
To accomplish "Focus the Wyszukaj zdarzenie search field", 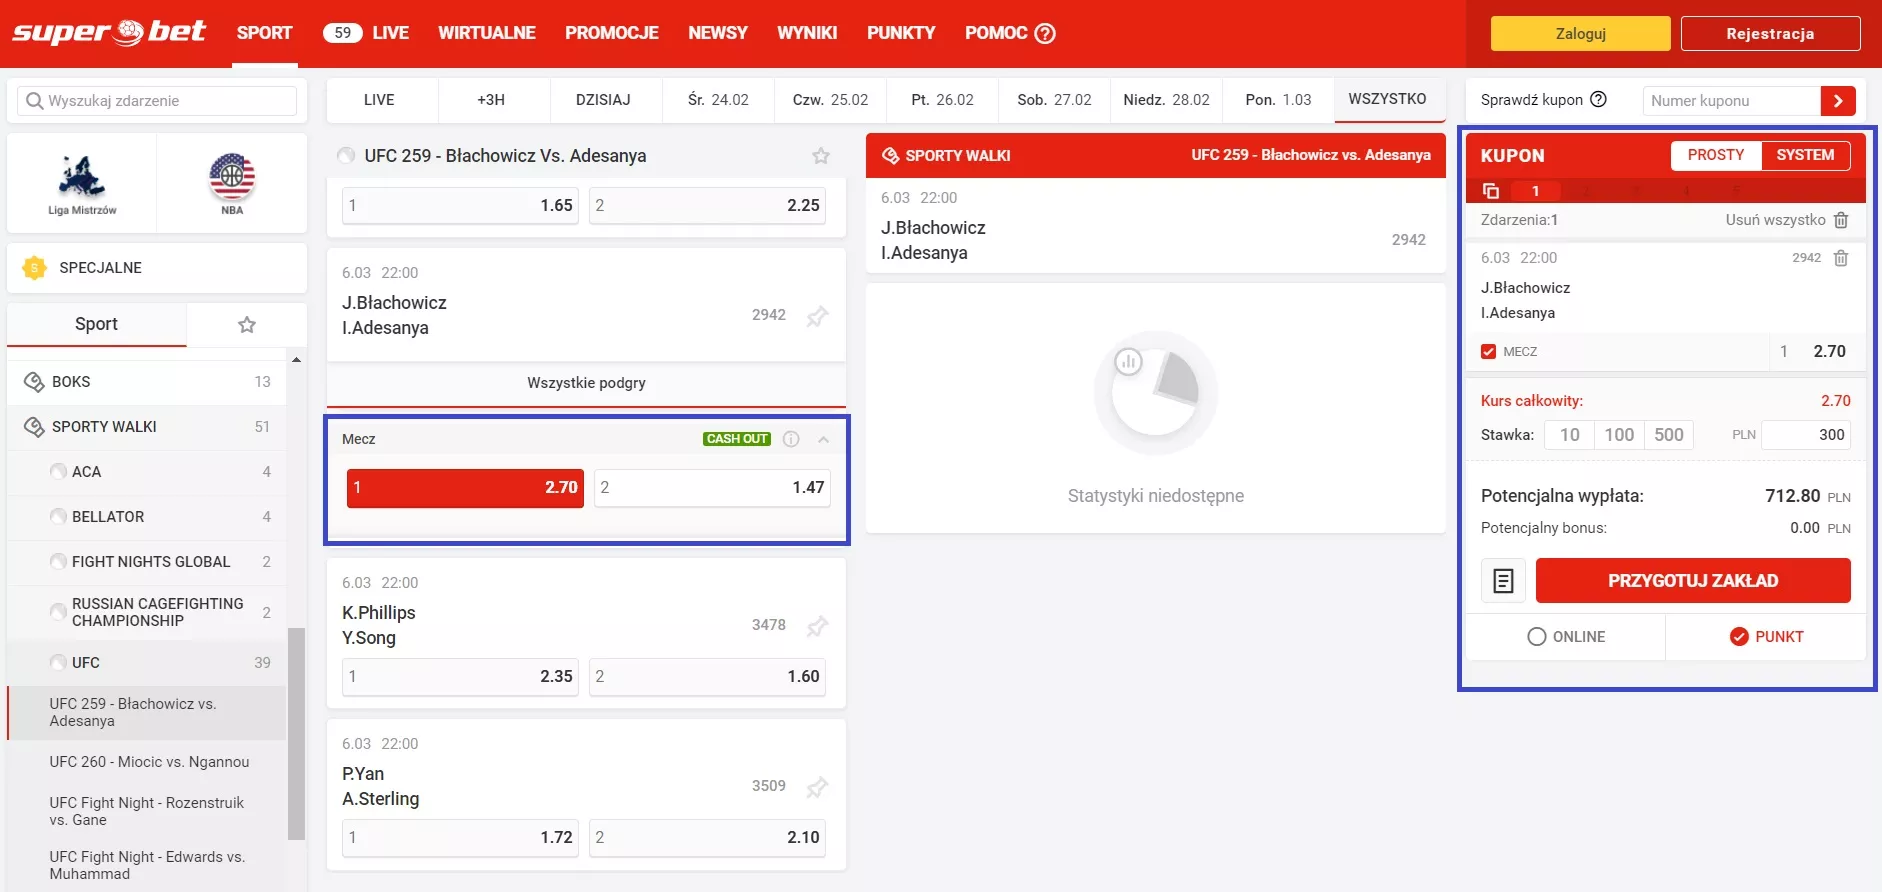I will 157,101.
